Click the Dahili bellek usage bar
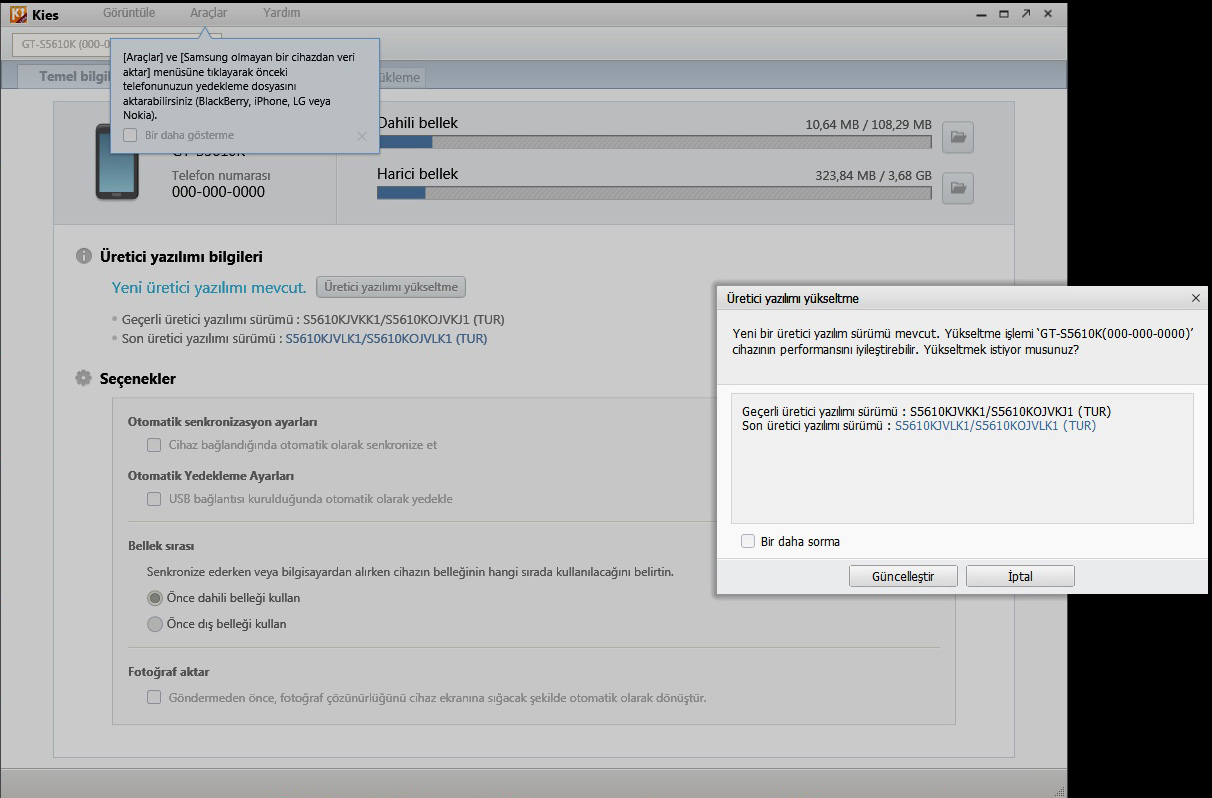Screen dimensions: 1212x798 point(654,142)
